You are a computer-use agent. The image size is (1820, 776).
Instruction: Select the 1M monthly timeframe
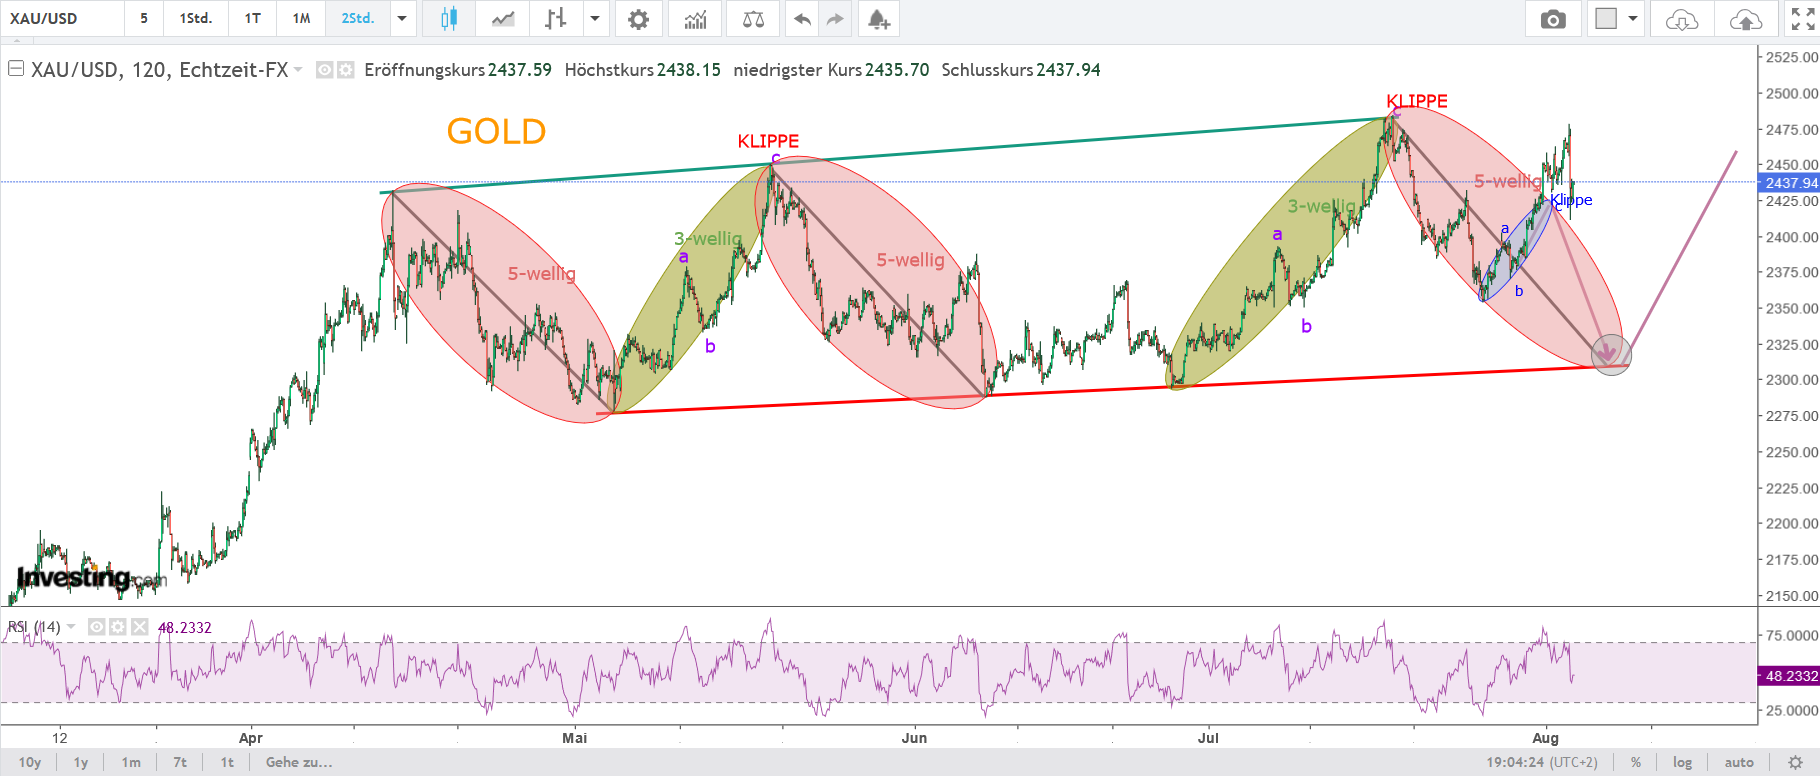302,19
